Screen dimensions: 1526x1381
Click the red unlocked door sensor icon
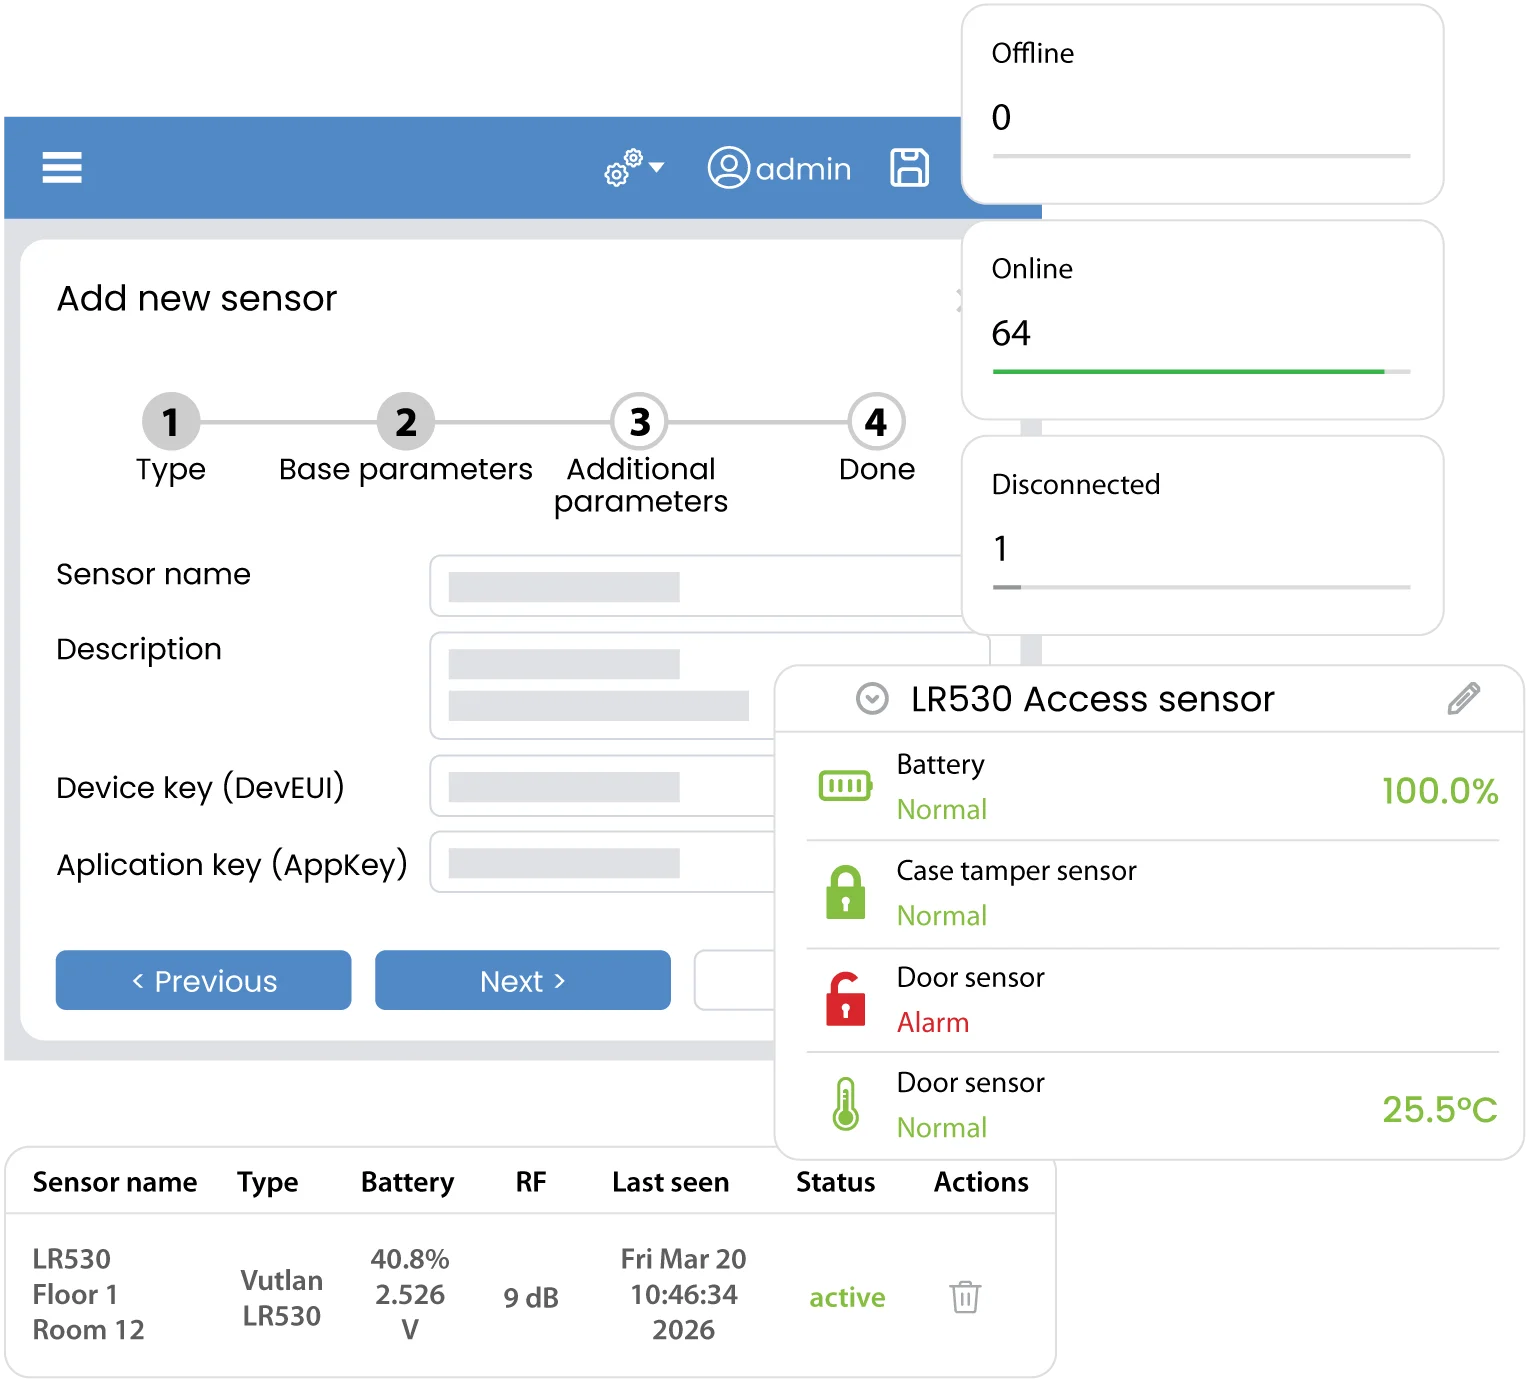click(845, 999)
